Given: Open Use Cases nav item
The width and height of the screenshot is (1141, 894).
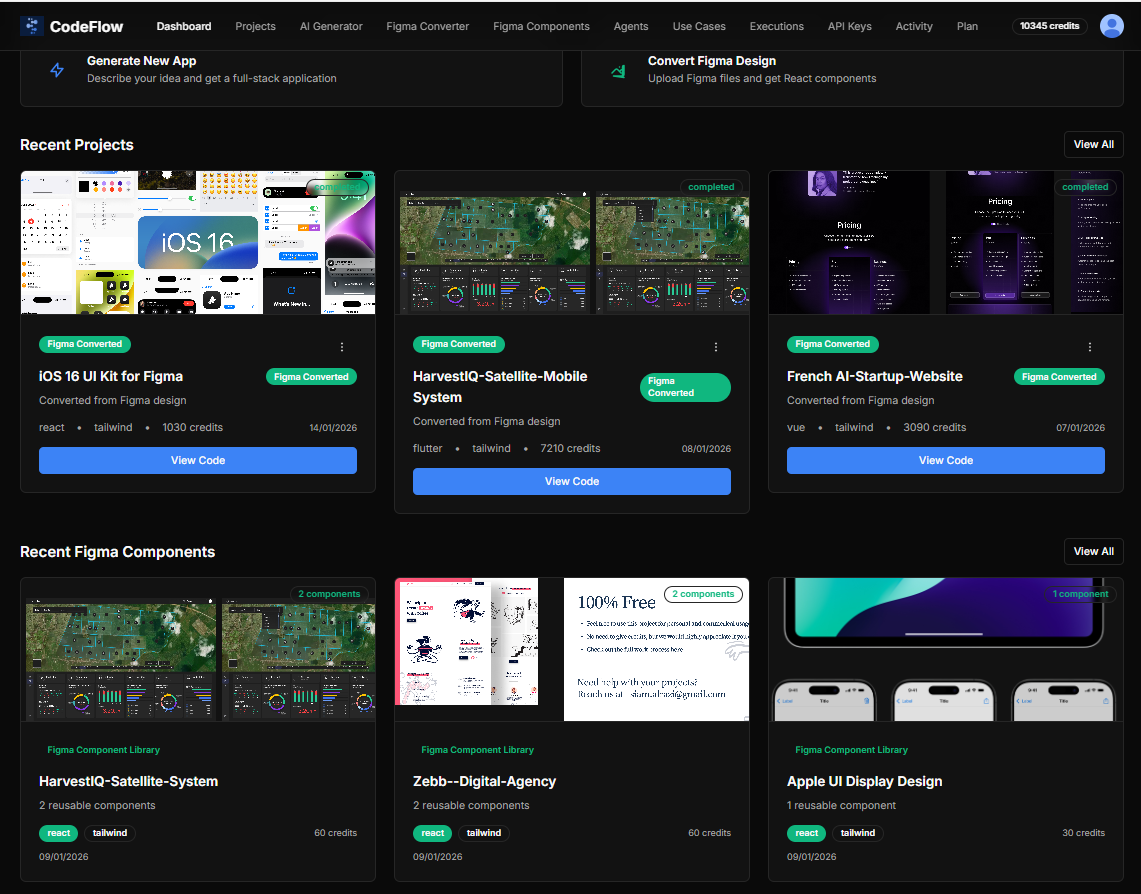Looking at the screenshot, I should point(699,26).
